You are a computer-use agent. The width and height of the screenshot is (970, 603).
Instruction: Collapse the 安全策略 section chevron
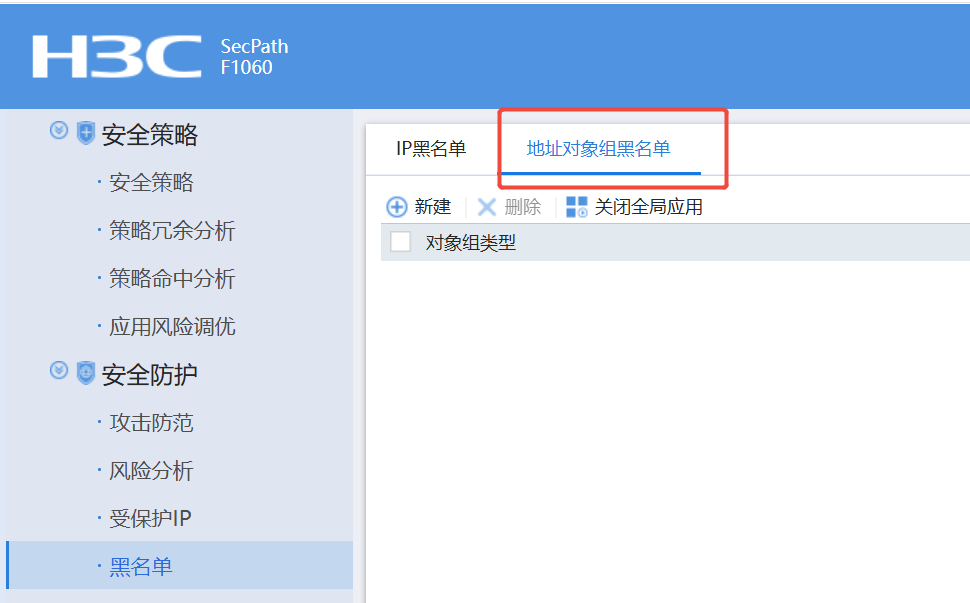point(59,132)
